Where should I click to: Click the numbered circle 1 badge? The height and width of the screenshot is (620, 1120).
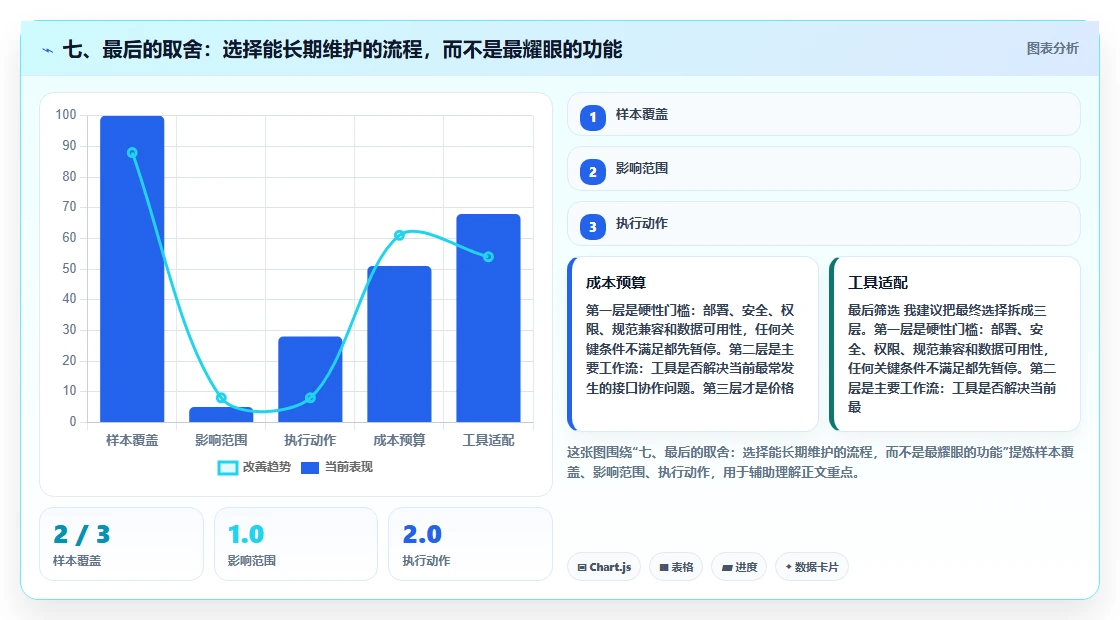pyautogui.click(x=592, y=117)
